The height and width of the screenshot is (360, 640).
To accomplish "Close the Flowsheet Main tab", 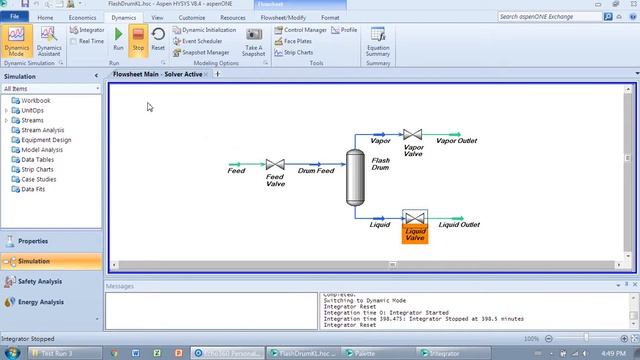I will [x=206, y=74].
